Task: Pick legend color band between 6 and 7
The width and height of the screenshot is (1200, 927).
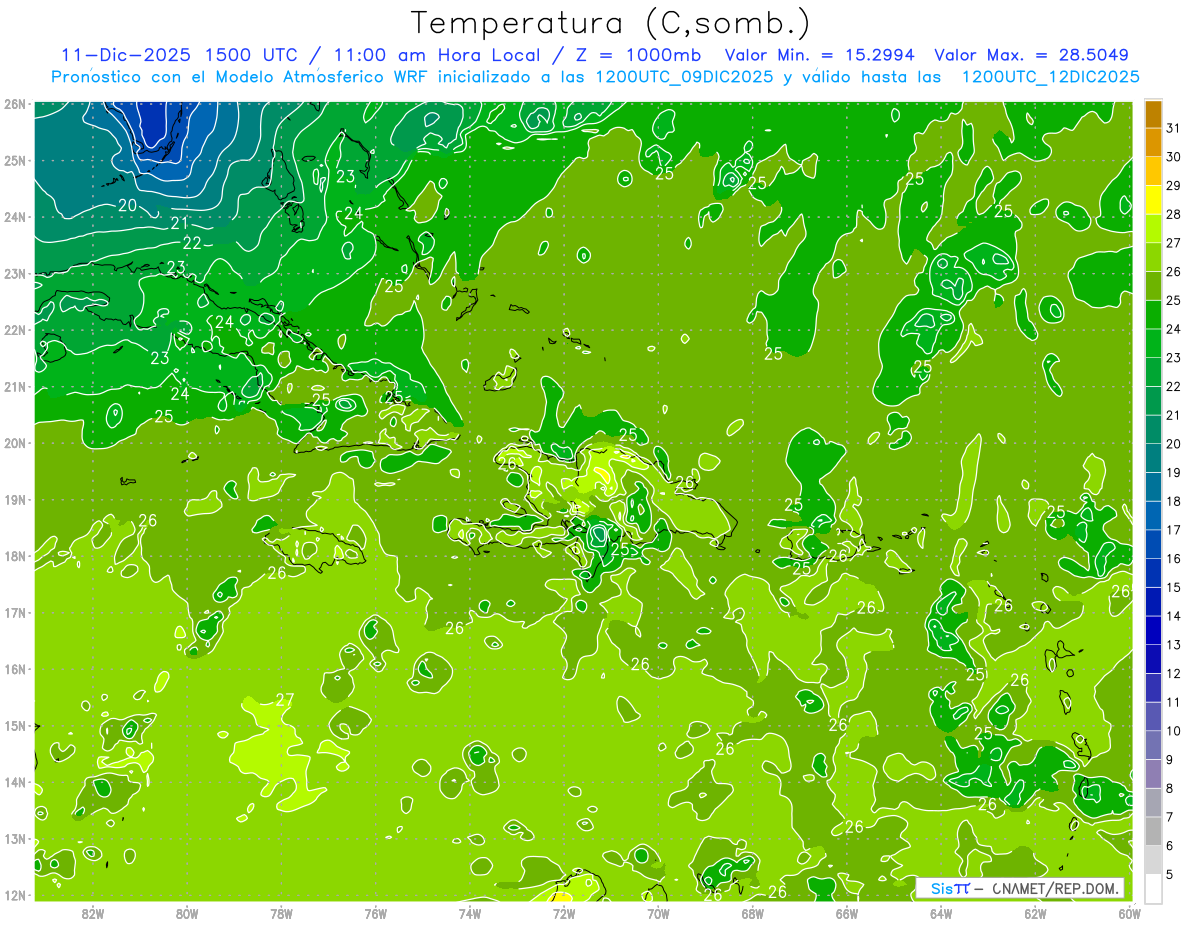Action: pos(1153,831)
